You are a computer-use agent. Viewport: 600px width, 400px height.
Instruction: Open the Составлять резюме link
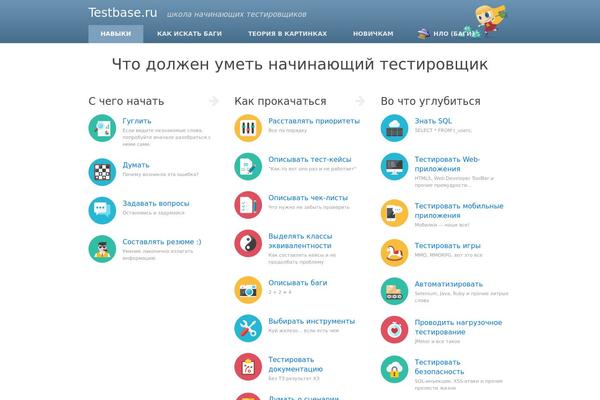point(161,241)
